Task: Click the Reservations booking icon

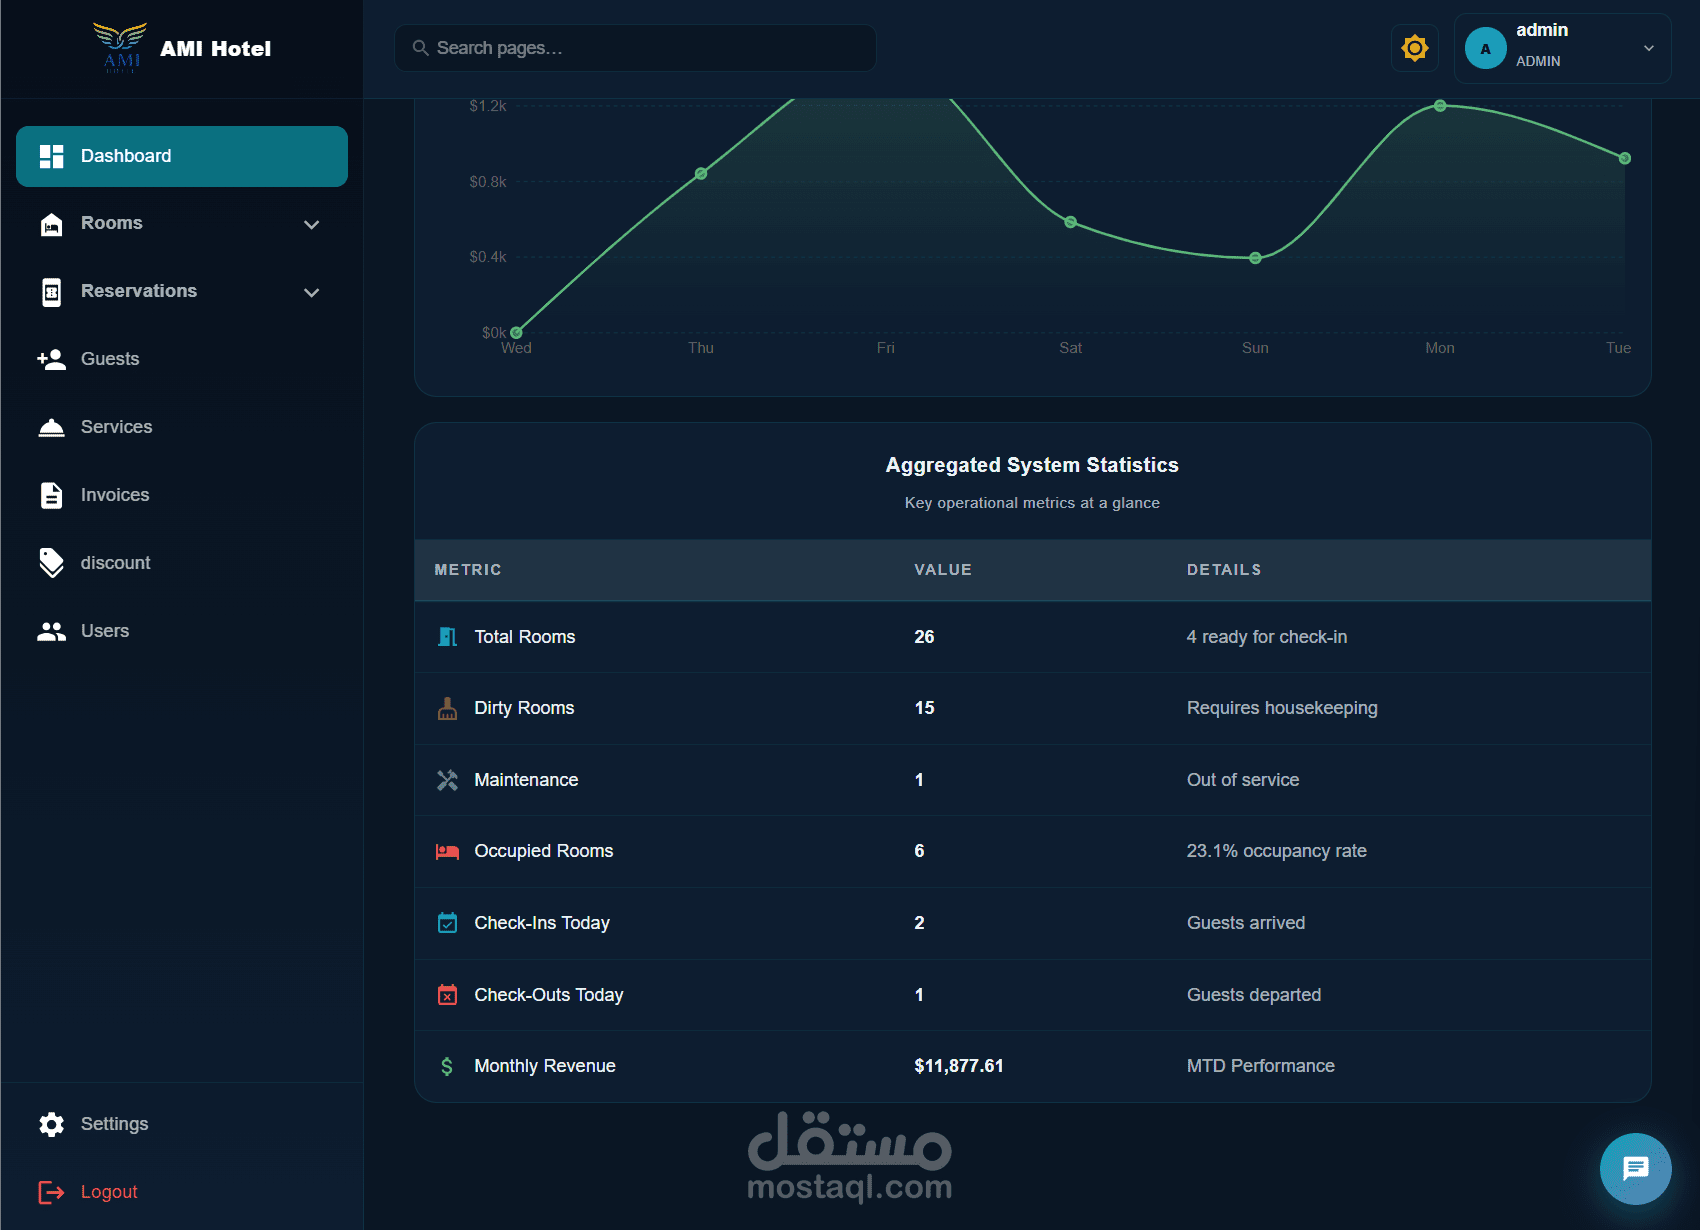Action: click(x=51, y=292)
